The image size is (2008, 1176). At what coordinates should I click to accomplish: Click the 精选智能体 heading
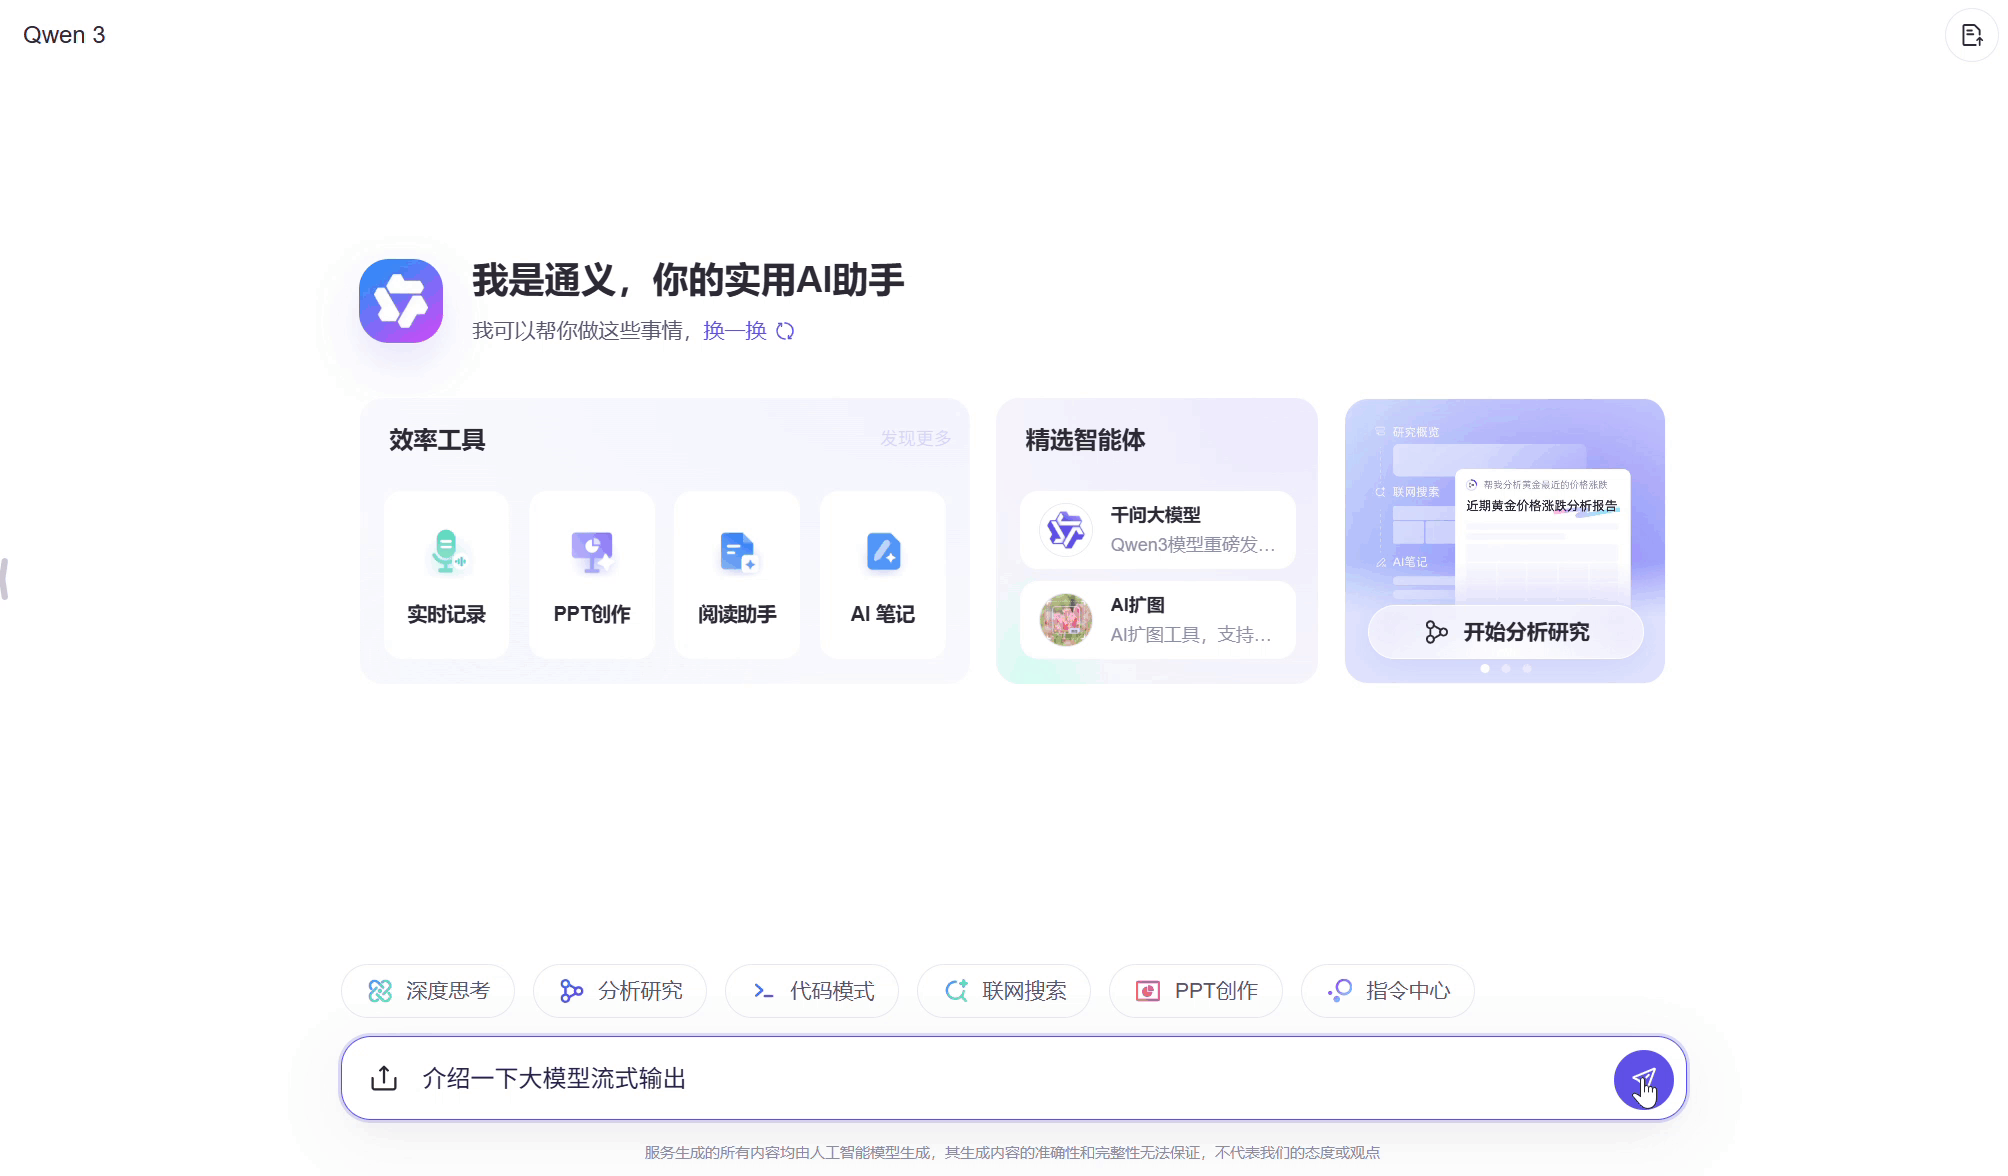point(1085,440)
